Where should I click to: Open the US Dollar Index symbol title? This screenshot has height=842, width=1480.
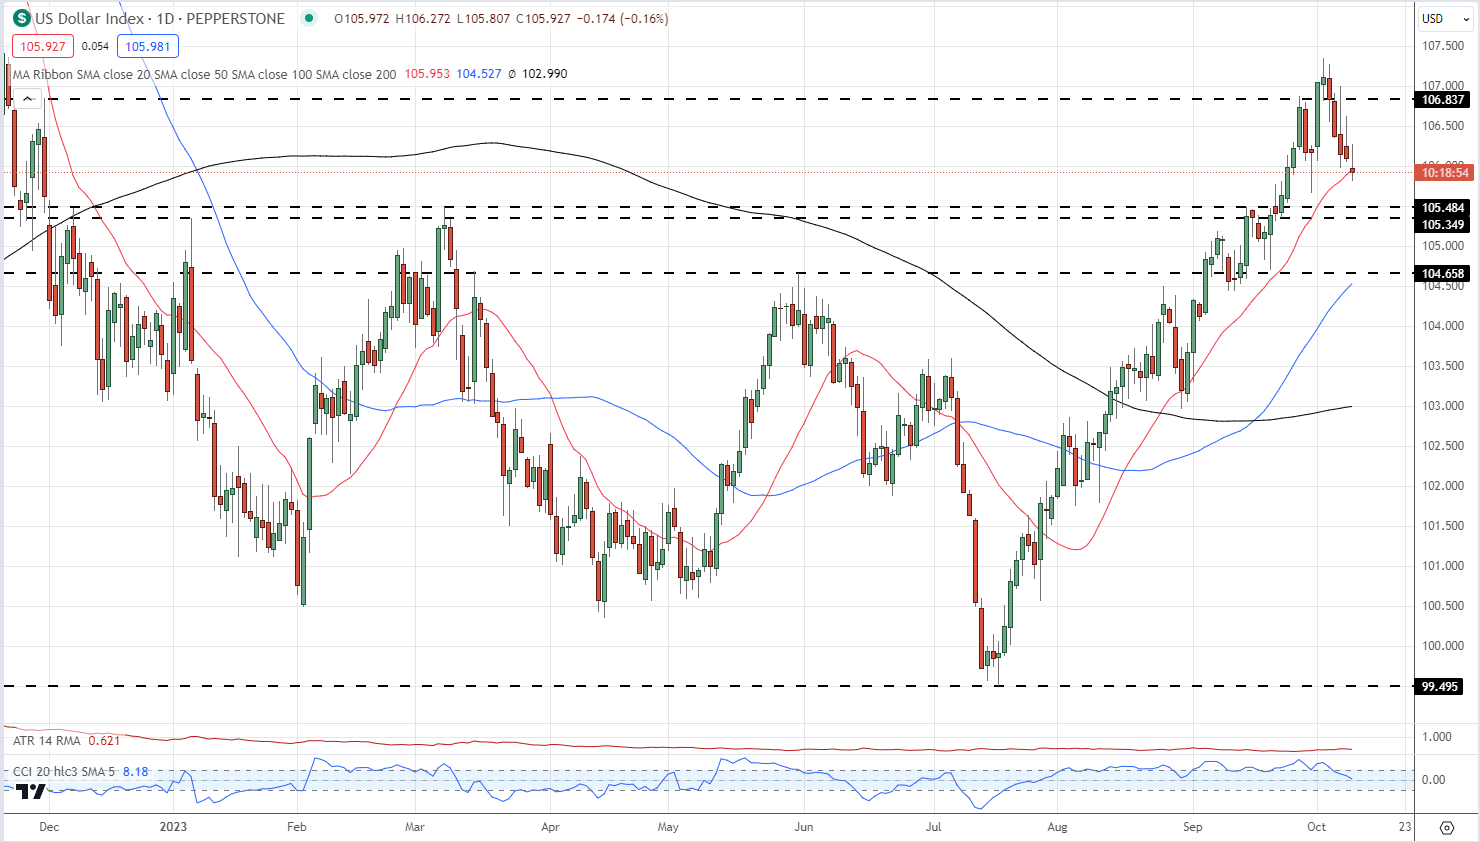(160, 18)
